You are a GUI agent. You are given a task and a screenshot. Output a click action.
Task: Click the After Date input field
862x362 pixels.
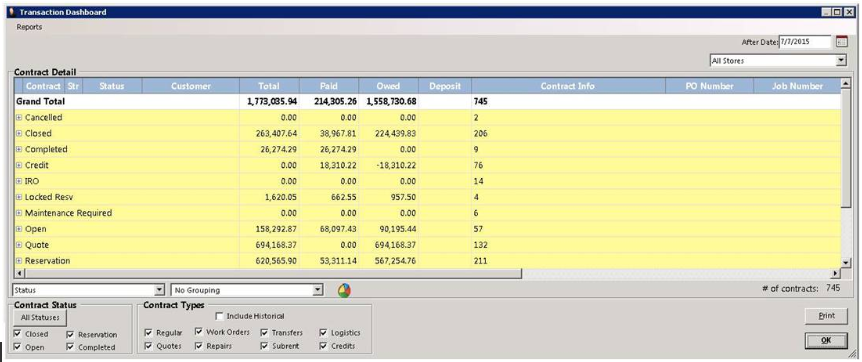[805, 42]
